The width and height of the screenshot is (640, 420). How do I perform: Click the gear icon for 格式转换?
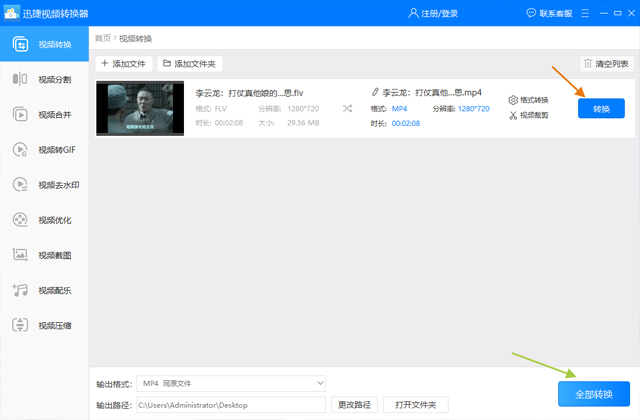coord(513,100)
